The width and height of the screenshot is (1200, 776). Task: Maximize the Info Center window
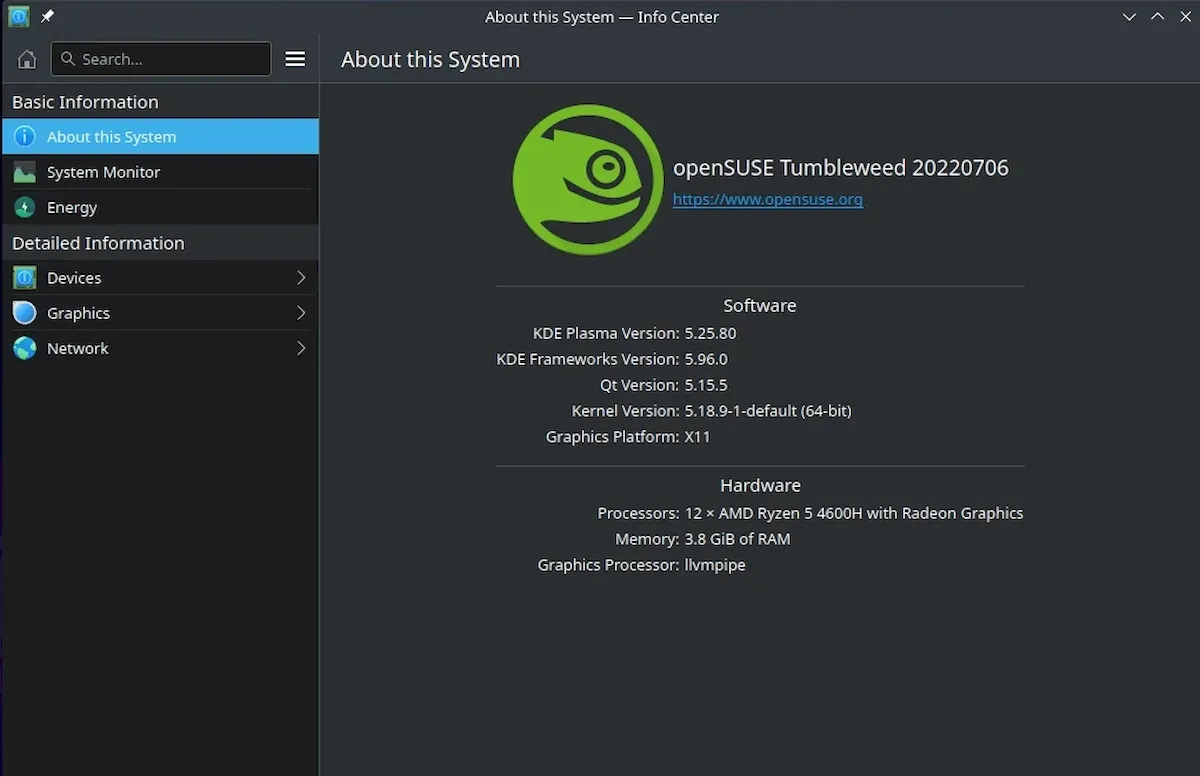coord(1157,16)
